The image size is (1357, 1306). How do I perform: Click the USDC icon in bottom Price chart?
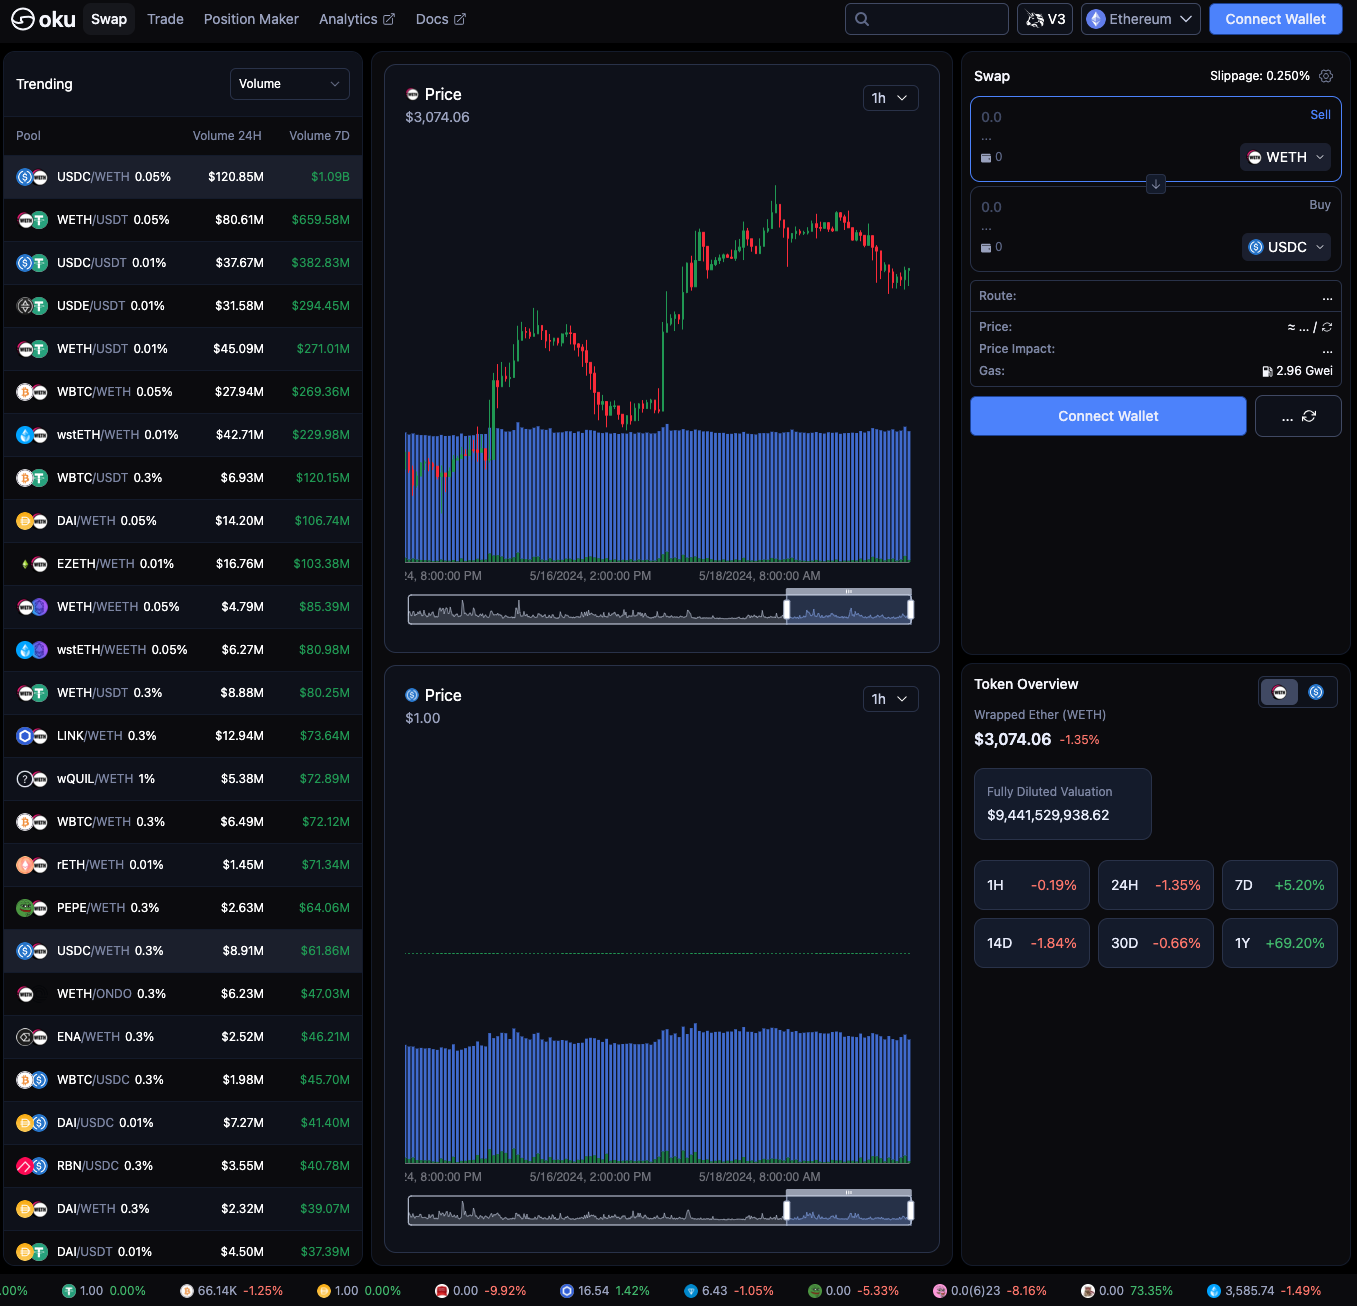[x=412, y=695]
